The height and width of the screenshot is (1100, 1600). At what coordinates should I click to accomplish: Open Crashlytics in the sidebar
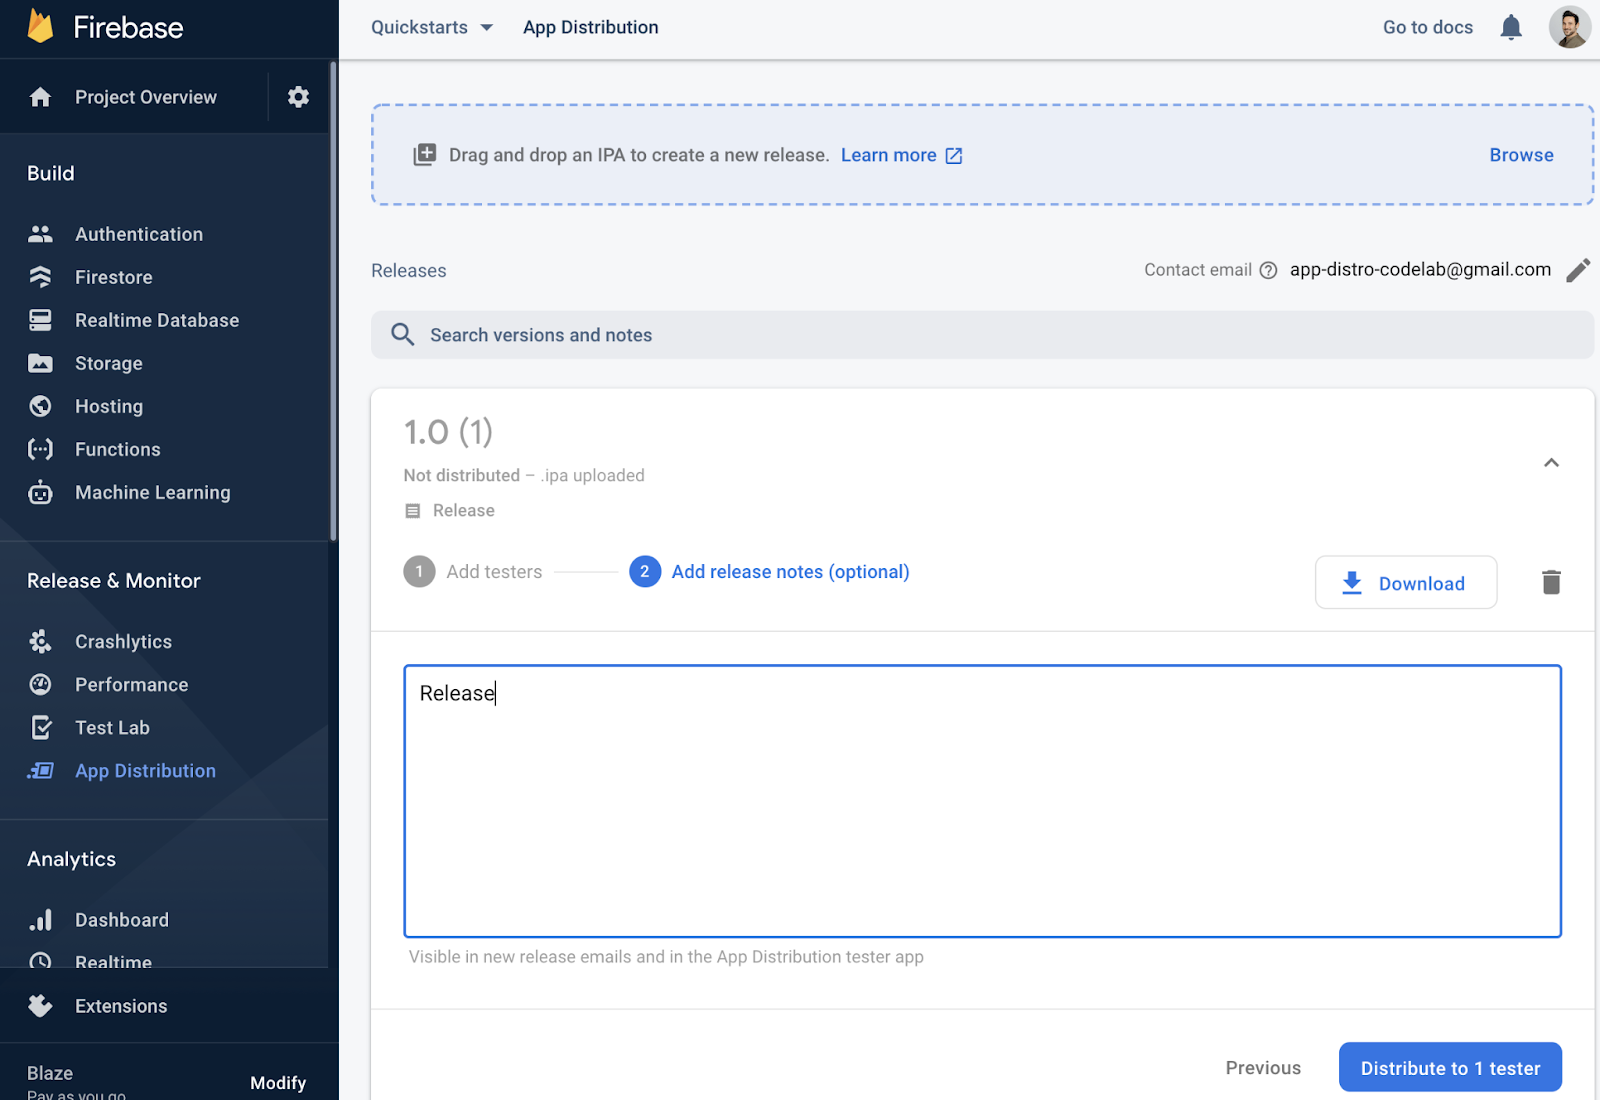(x=123, y=642)
